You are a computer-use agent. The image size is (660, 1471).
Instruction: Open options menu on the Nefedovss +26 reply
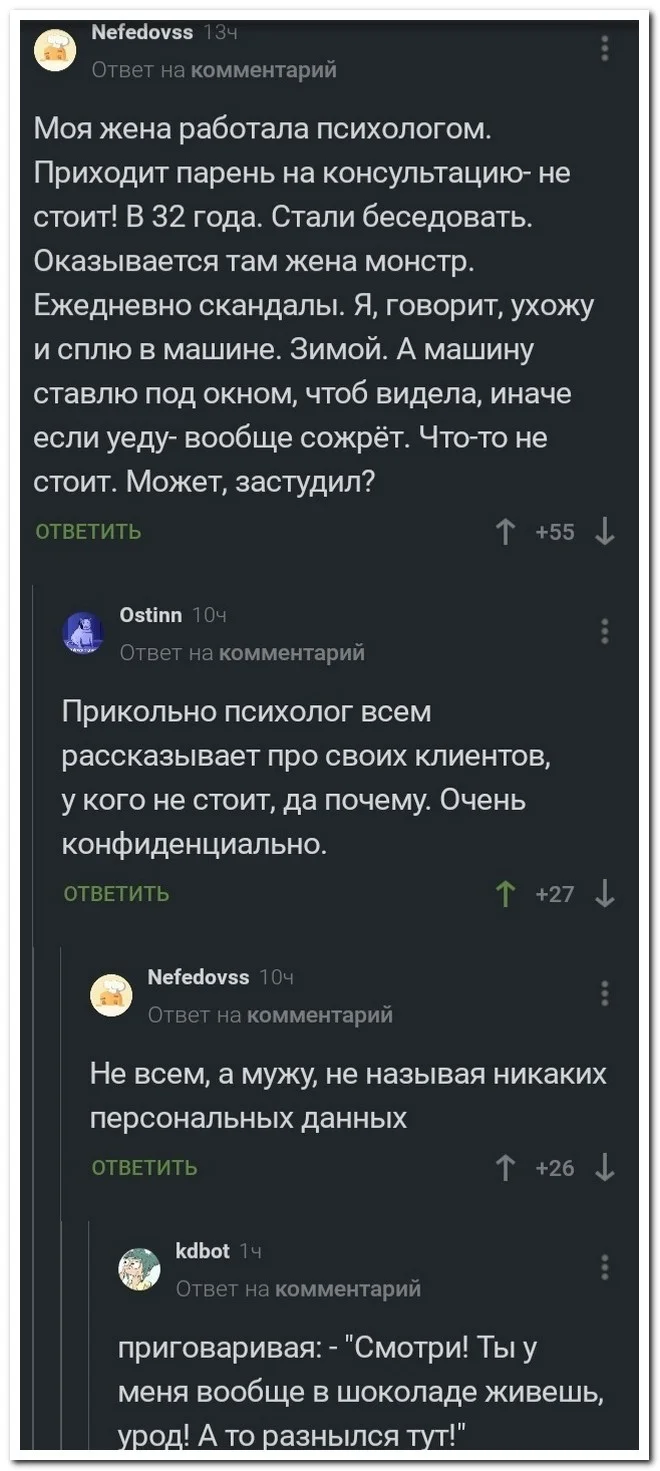(604, 993)
